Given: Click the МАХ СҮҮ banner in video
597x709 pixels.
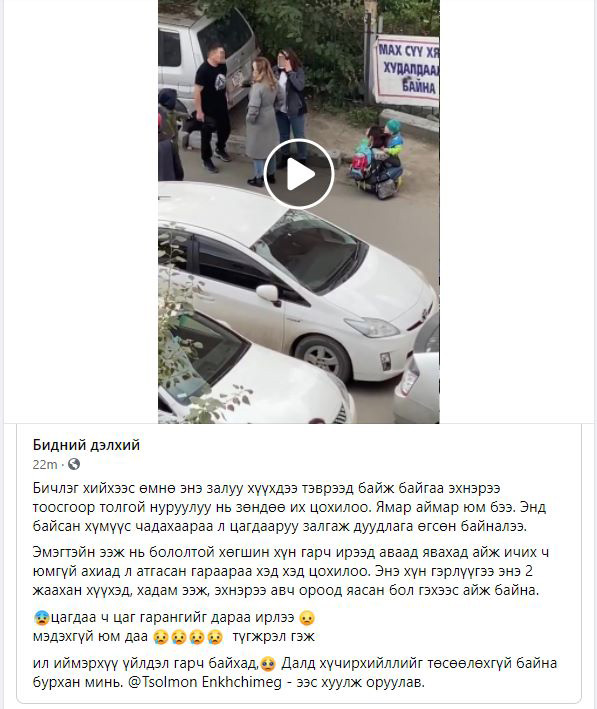Looking at the screenshot, I should 407,71.
